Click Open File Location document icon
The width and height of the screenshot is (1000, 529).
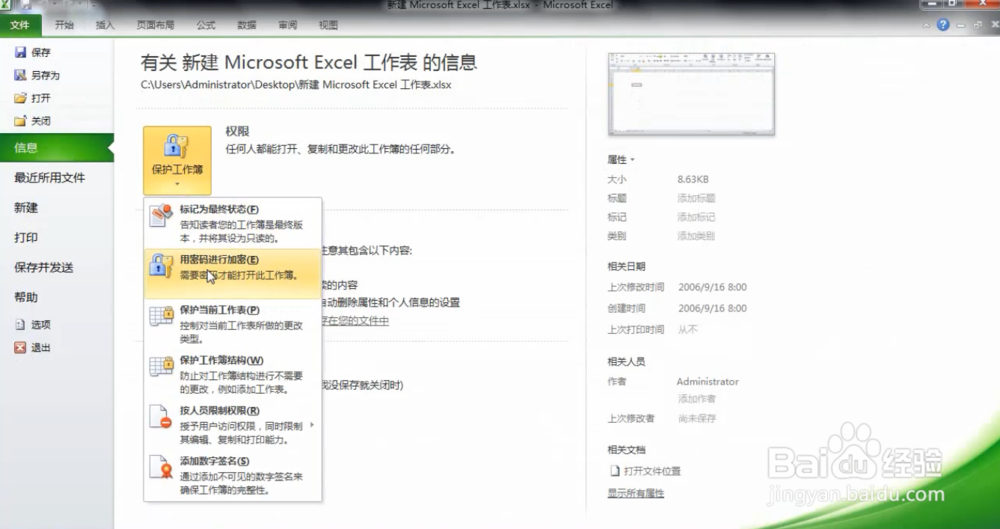pos(615,471)
